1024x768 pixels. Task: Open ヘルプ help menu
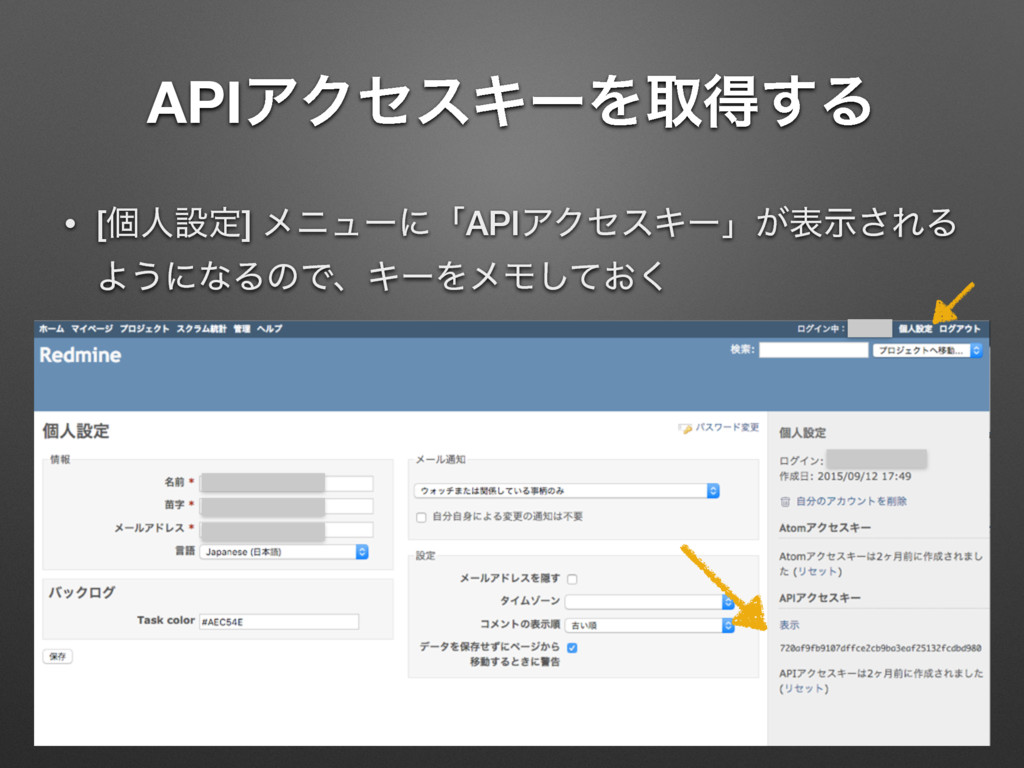point(270,328)
